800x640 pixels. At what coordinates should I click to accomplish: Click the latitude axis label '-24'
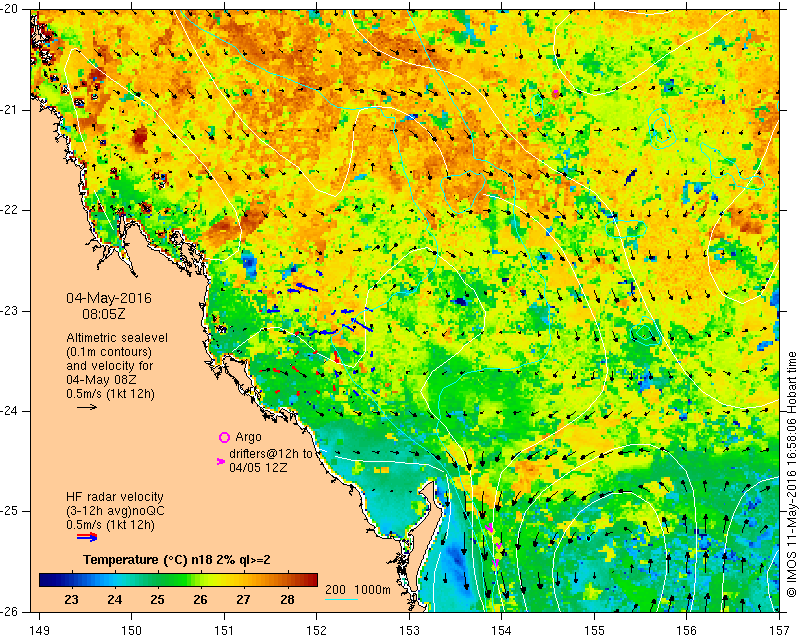point(10,411)
